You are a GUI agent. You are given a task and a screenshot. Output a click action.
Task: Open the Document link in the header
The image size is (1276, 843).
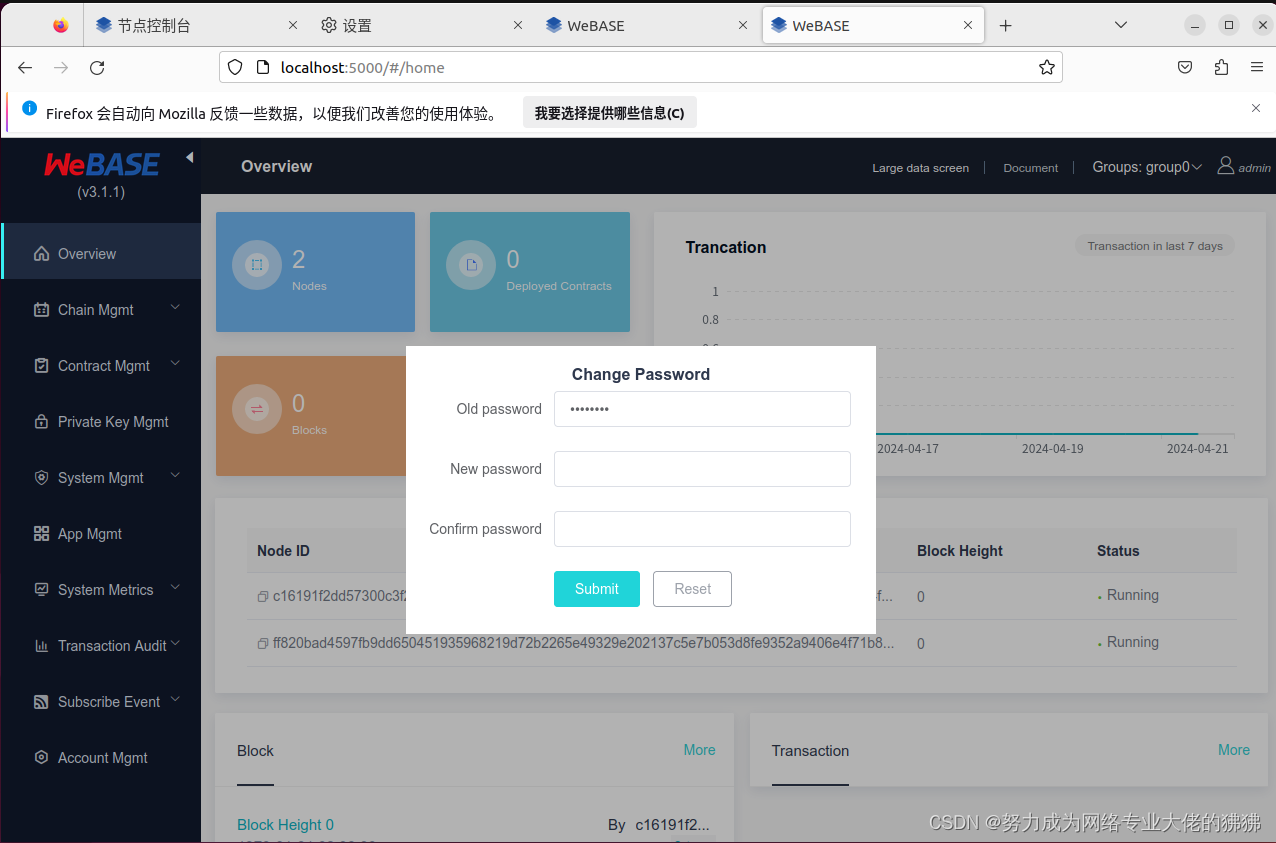[1030, 167]
